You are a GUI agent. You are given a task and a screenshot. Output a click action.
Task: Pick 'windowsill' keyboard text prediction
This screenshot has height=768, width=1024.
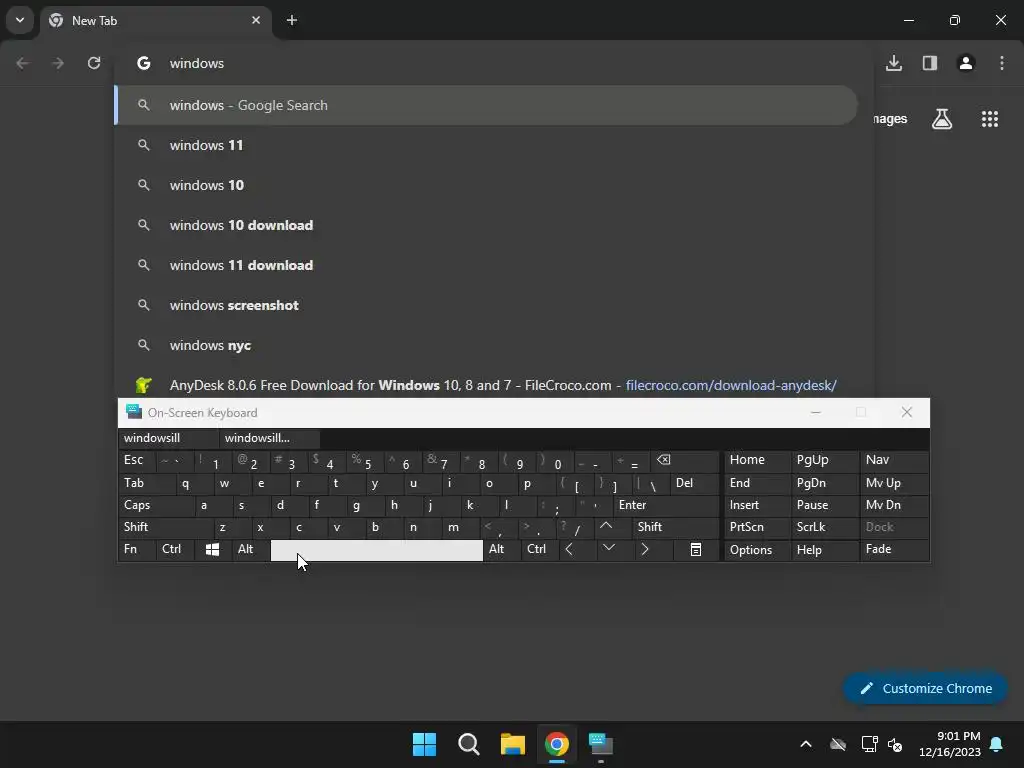(168, 438)
